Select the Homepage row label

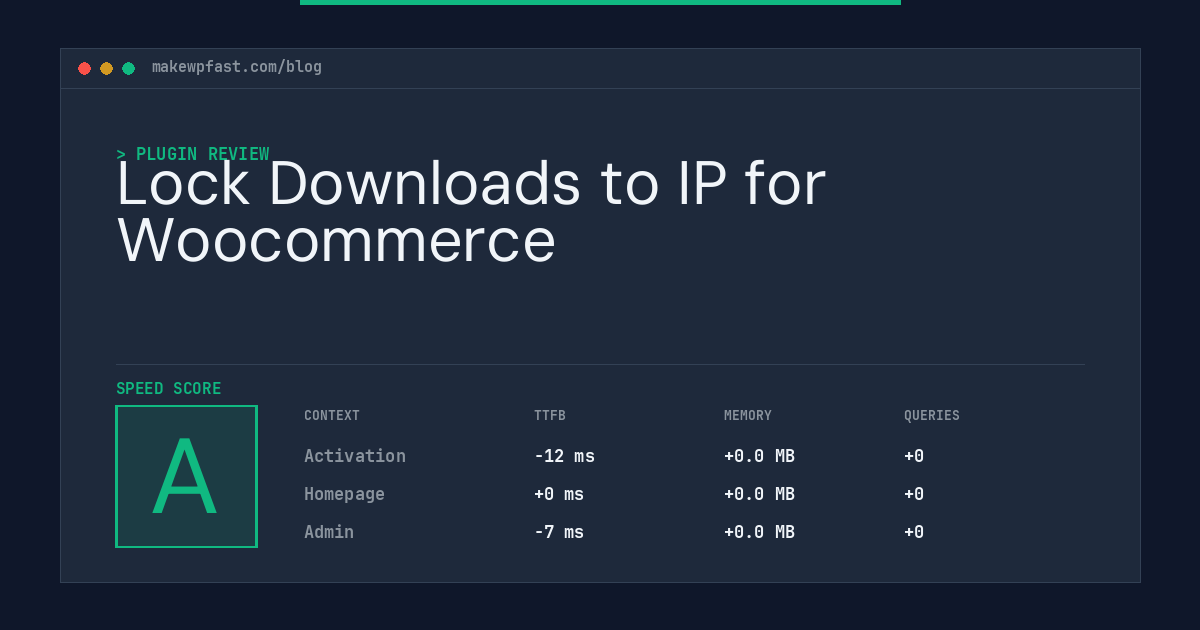pyautogui.click(x=344, y=494)
